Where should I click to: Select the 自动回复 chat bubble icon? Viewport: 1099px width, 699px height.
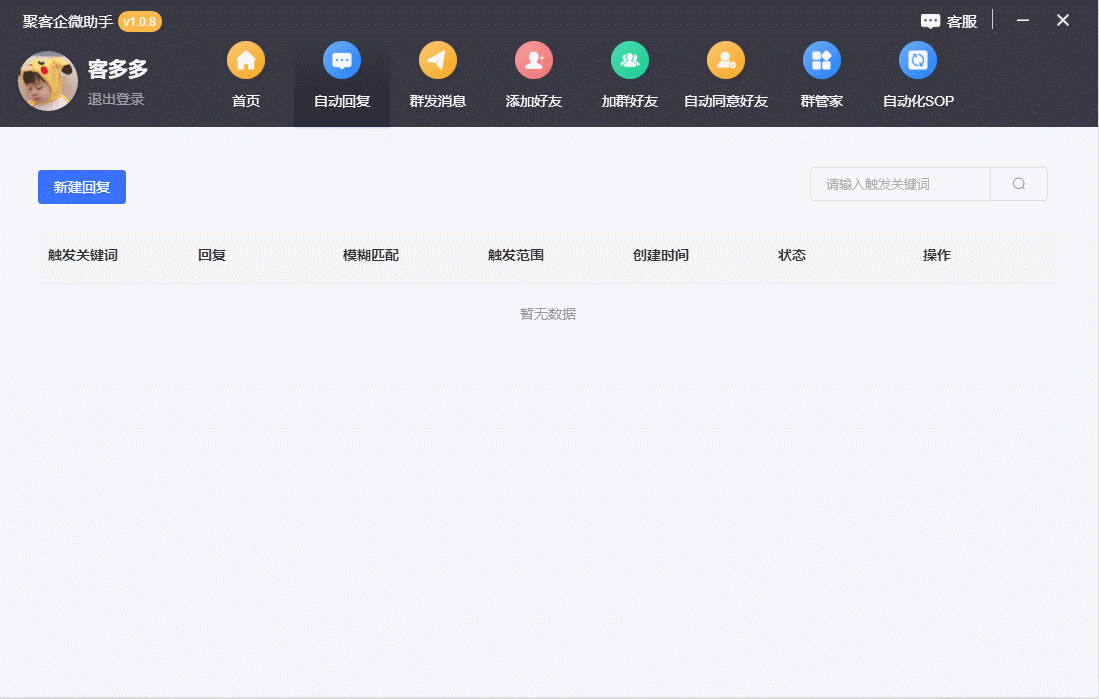(342, 60)
